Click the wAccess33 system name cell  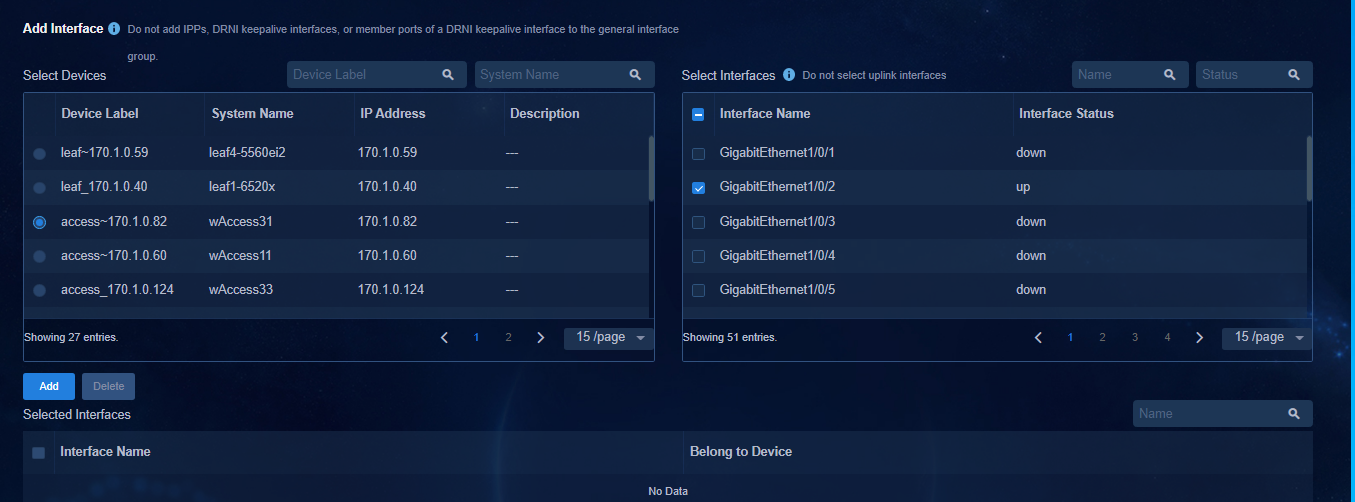[241, 290]
